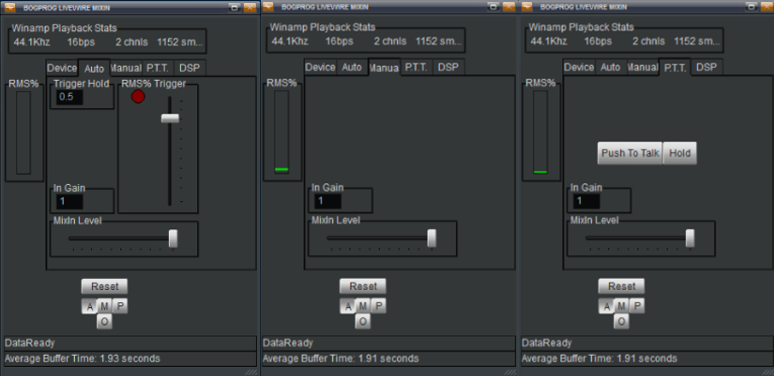
Task: Click the RMS% level meter in left window
Action: click(x=23, y=132)
